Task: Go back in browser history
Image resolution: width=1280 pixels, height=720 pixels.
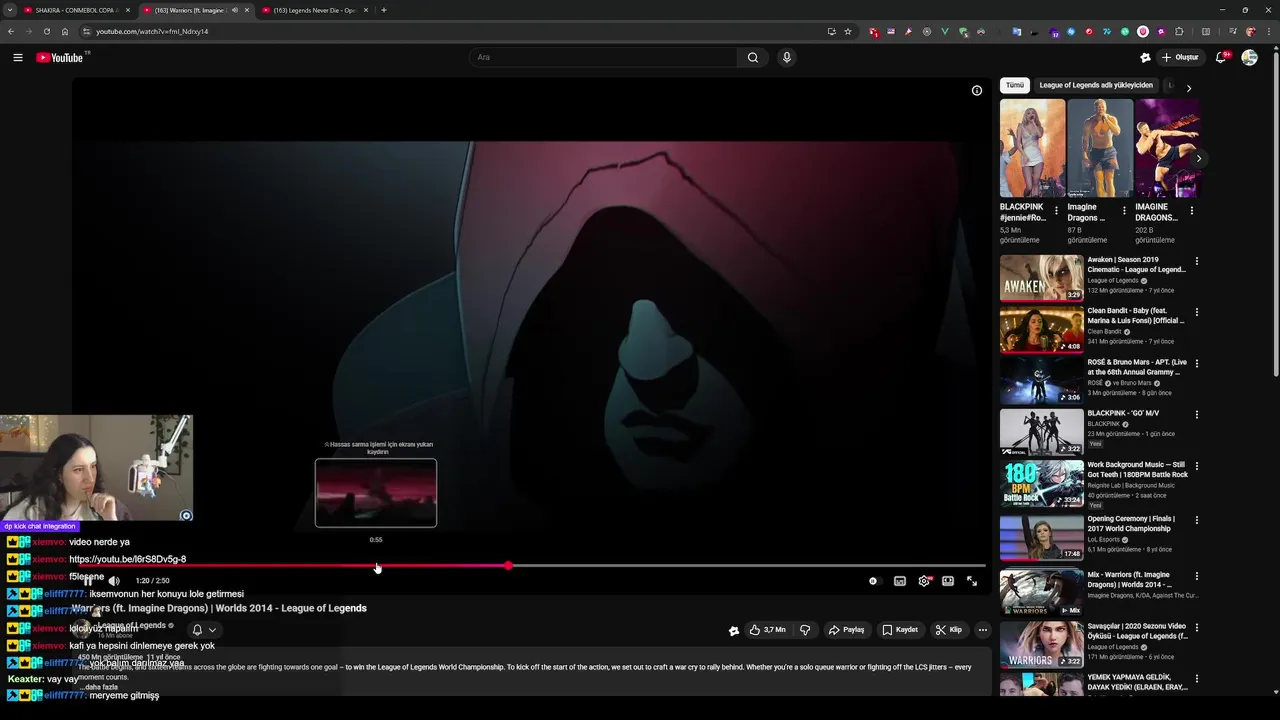Action: (x=10, y=31)
